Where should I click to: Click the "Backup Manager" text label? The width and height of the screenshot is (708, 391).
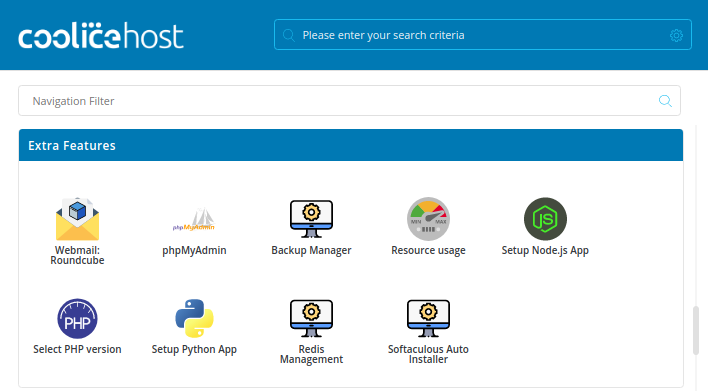click(x=311, y=250)
